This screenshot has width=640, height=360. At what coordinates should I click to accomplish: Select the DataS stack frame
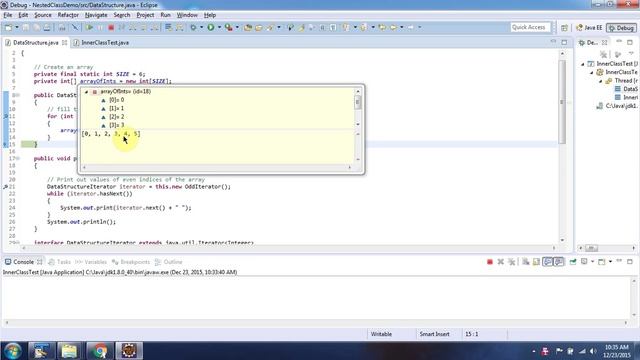coord(626,89)
